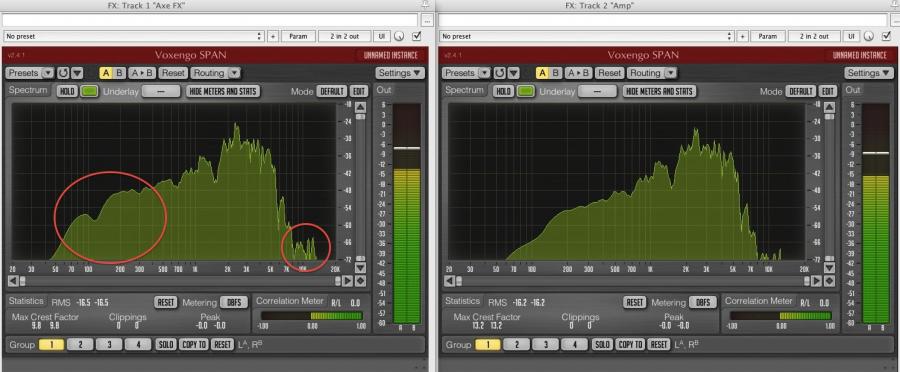
Task: Select Group 4 tab in Amp SPAN
Action: [574, 344]
